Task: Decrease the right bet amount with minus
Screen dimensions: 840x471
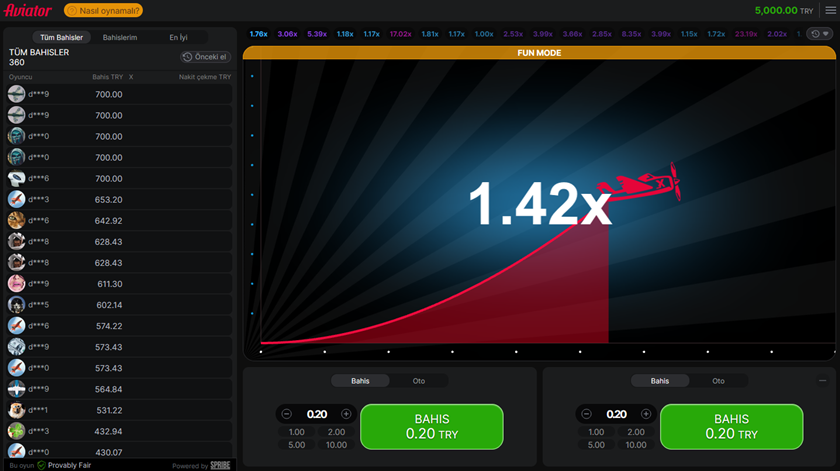Action: tap(586, 414)
